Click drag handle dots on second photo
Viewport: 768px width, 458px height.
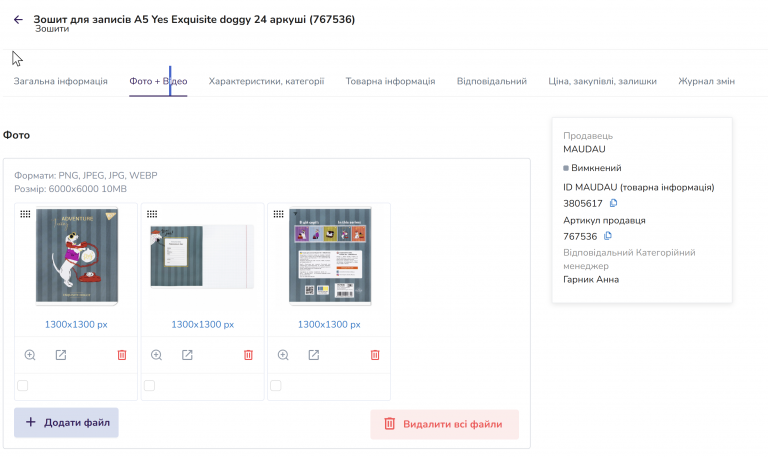(x=152, y=214)
